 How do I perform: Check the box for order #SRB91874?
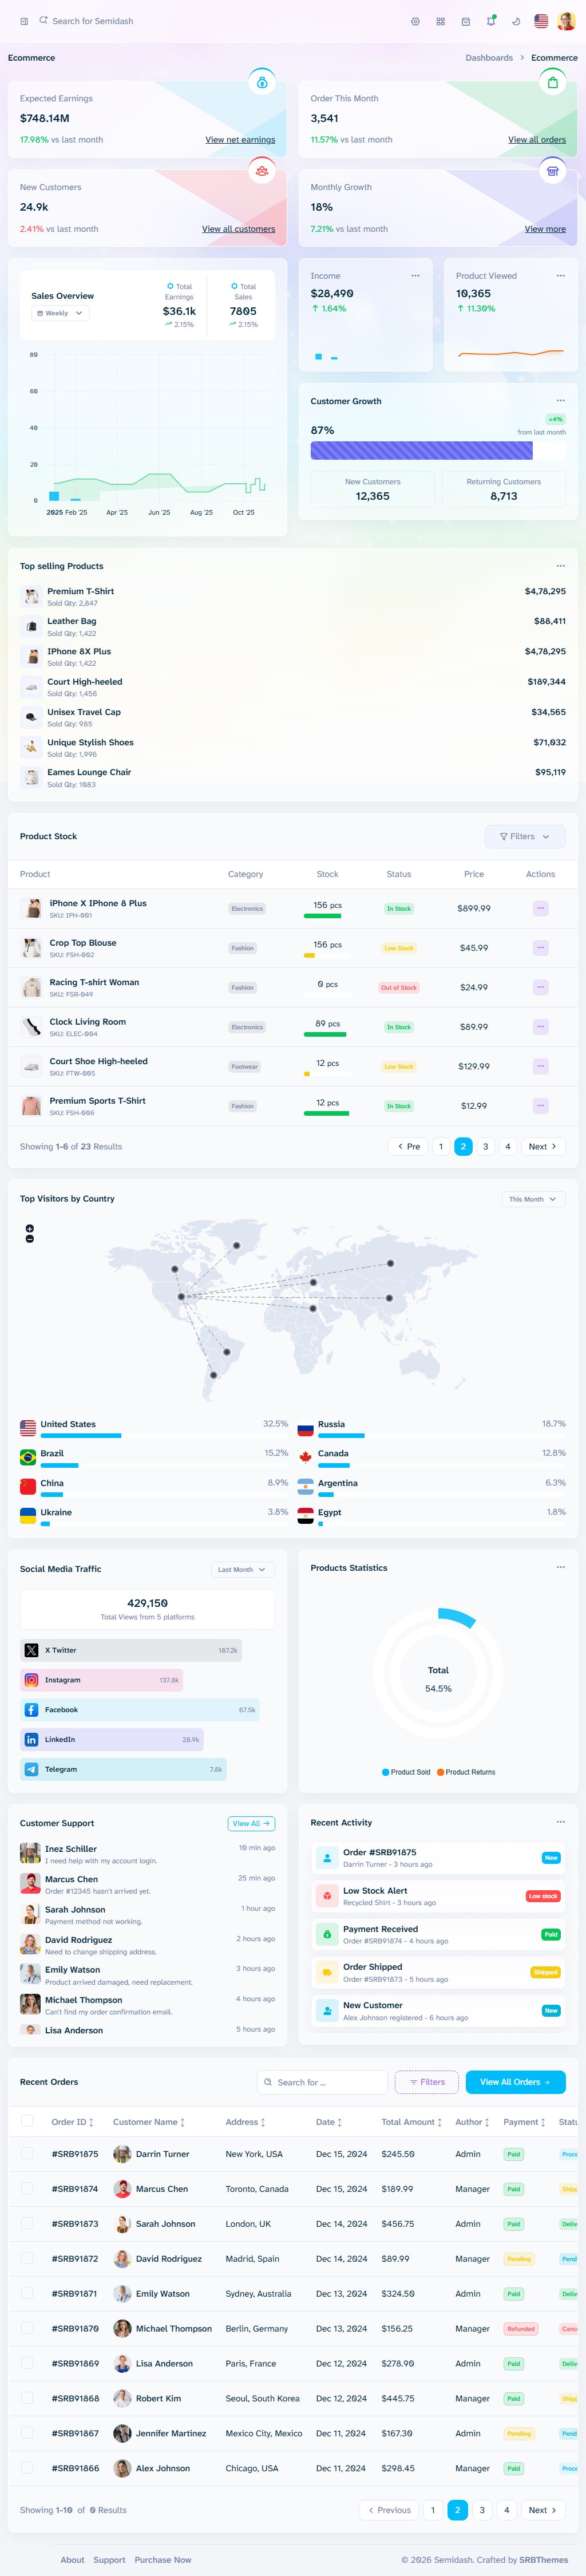[x=27, y=2189]
